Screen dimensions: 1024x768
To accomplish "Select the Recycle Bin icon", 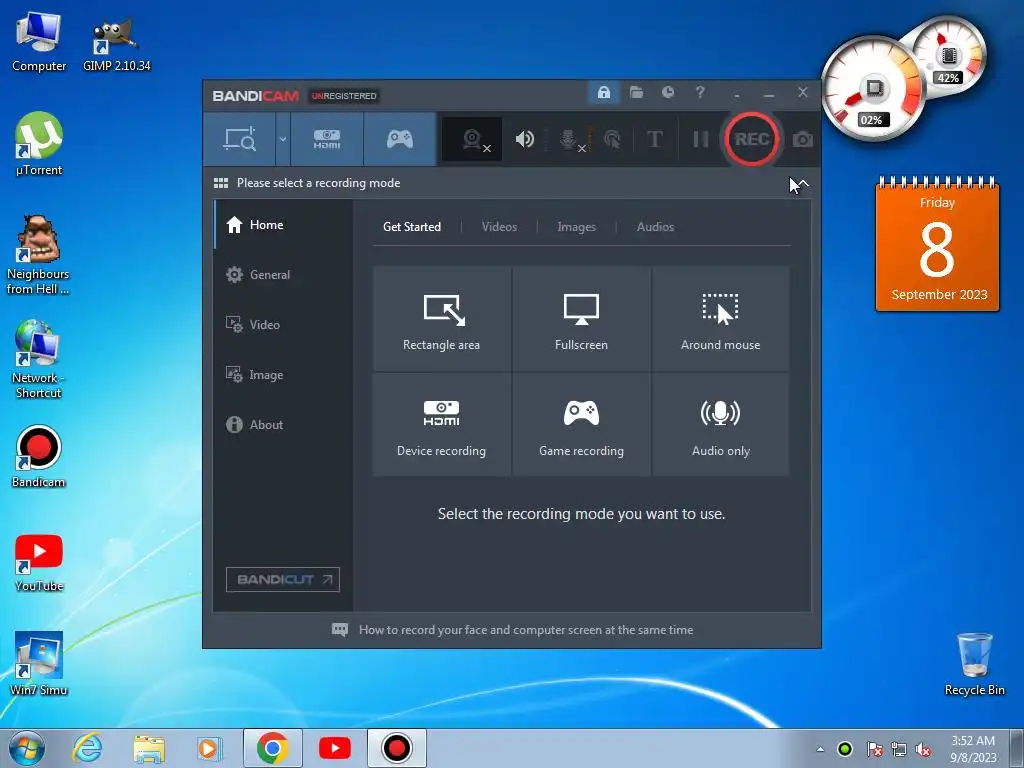I will 974,664.
